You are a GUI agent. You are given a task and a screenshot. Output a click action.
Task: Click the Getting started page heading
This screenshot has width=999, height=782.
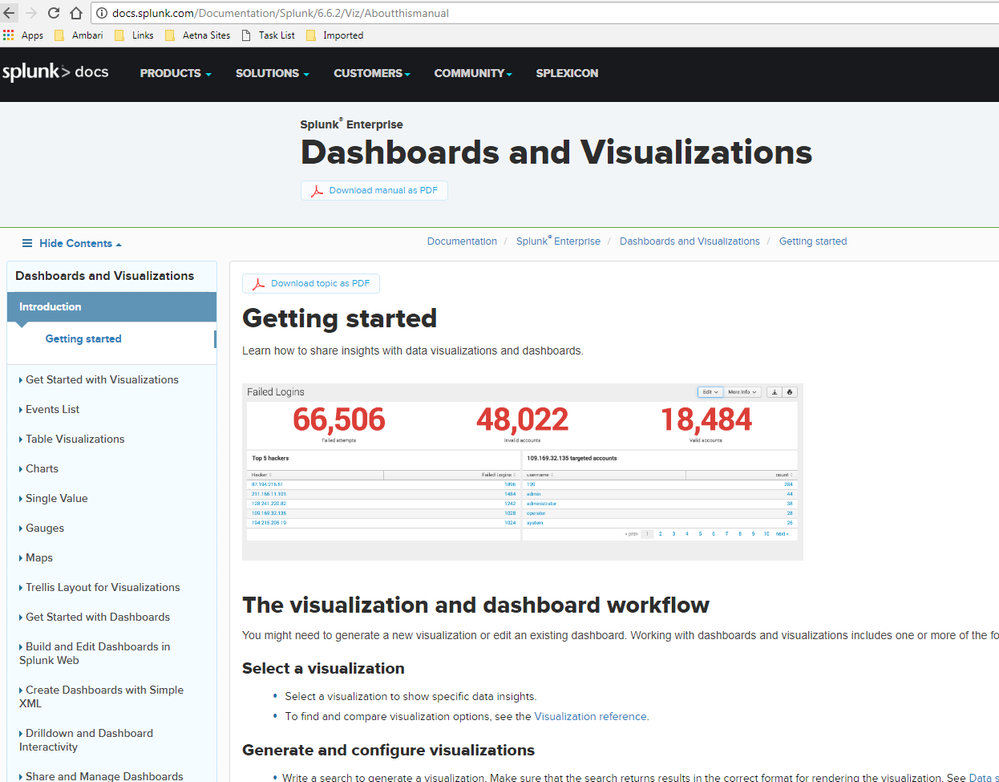click(340, 319)
